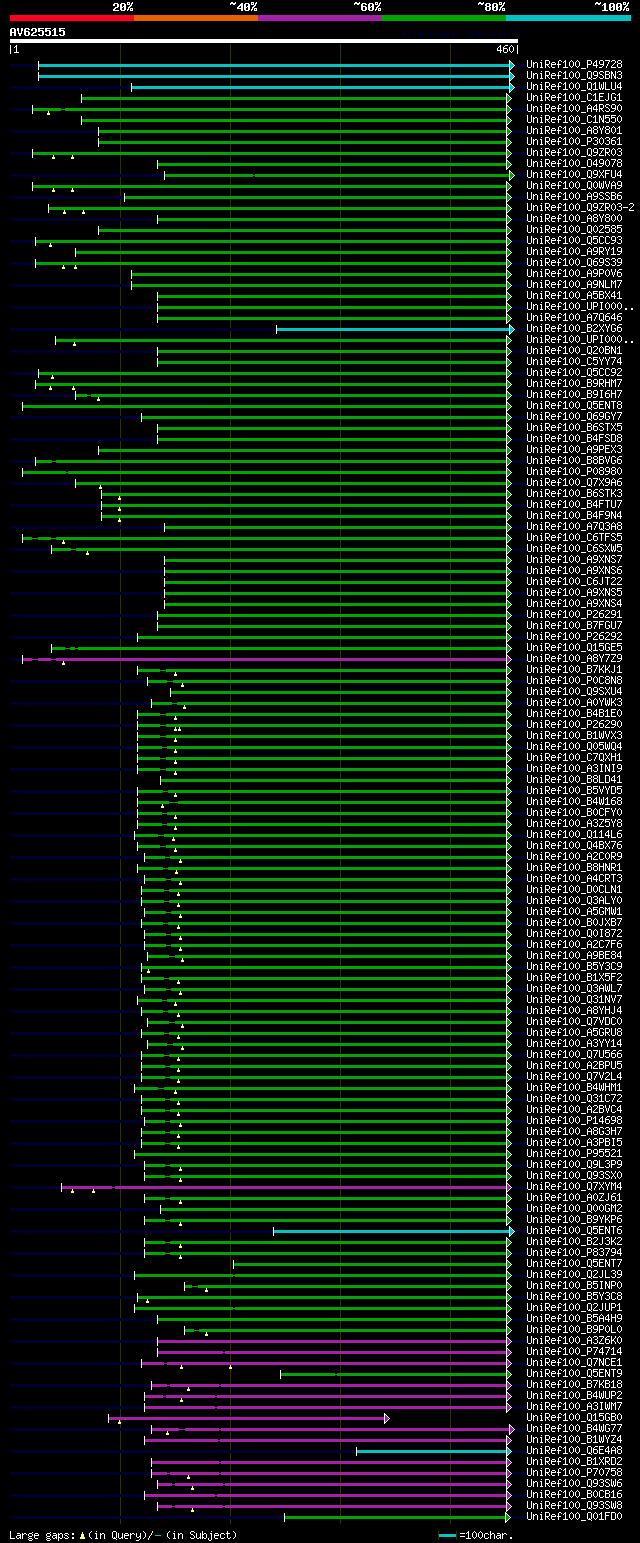Viewport: 640px width, 1543px height.
Task: Click subject label UniRef100_A9XNS7
Action: point(574,559)
